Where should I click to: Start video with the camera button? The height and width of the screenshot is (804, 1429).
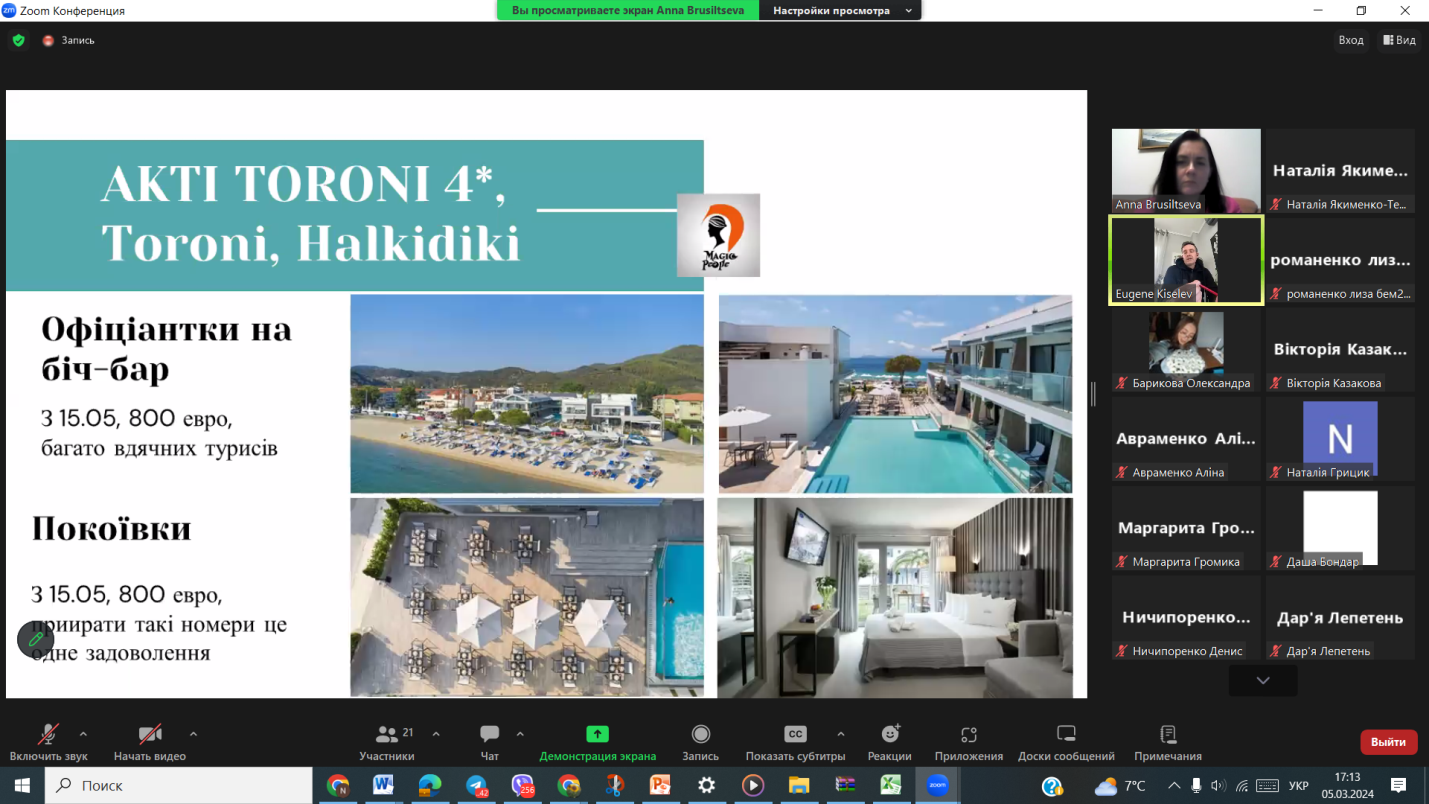[150, 735]
